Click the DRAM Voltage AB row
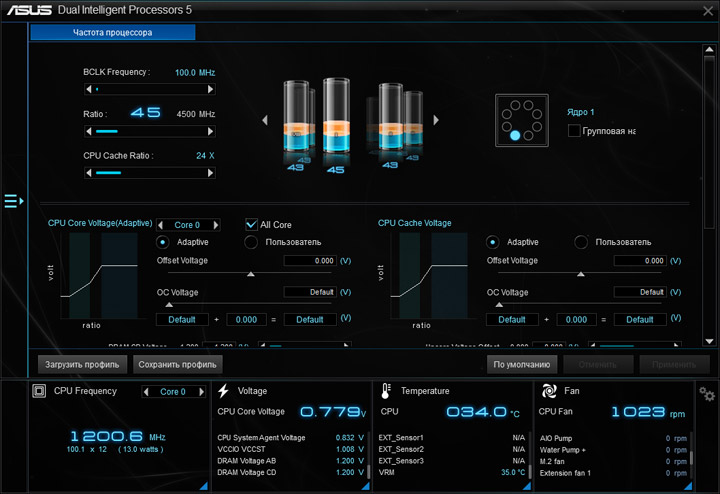 (291, 460)
